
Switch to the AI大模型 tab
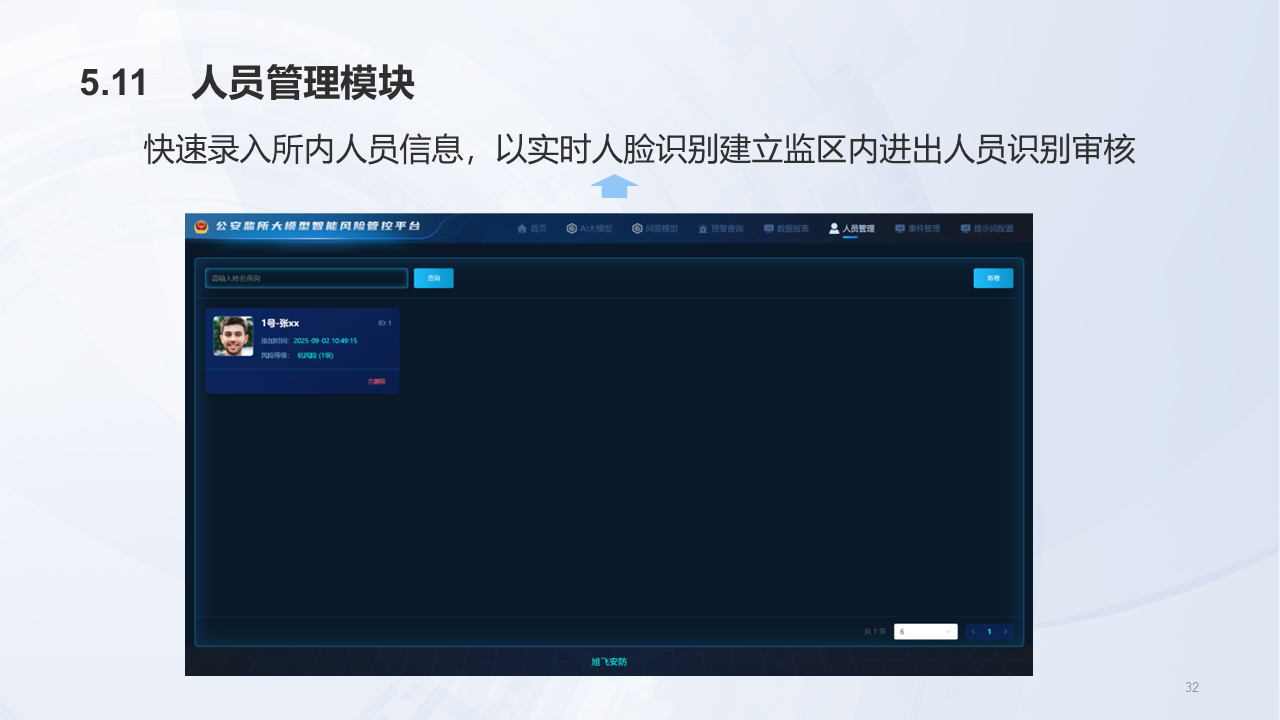589,228
